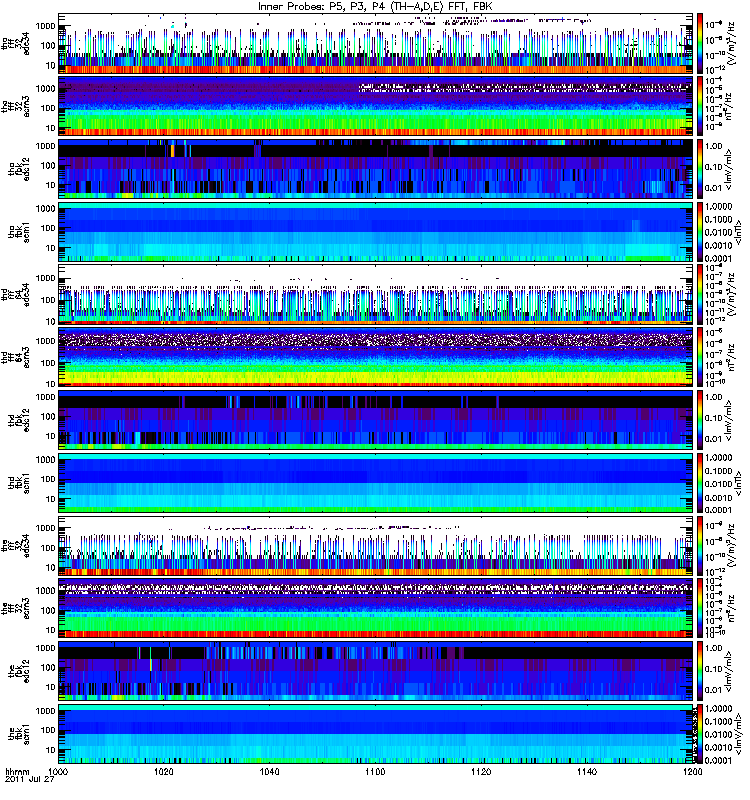
Task: Click the <|nT|> unit label of tha fbk scm1 color bar
Action: tap(738, 232)
